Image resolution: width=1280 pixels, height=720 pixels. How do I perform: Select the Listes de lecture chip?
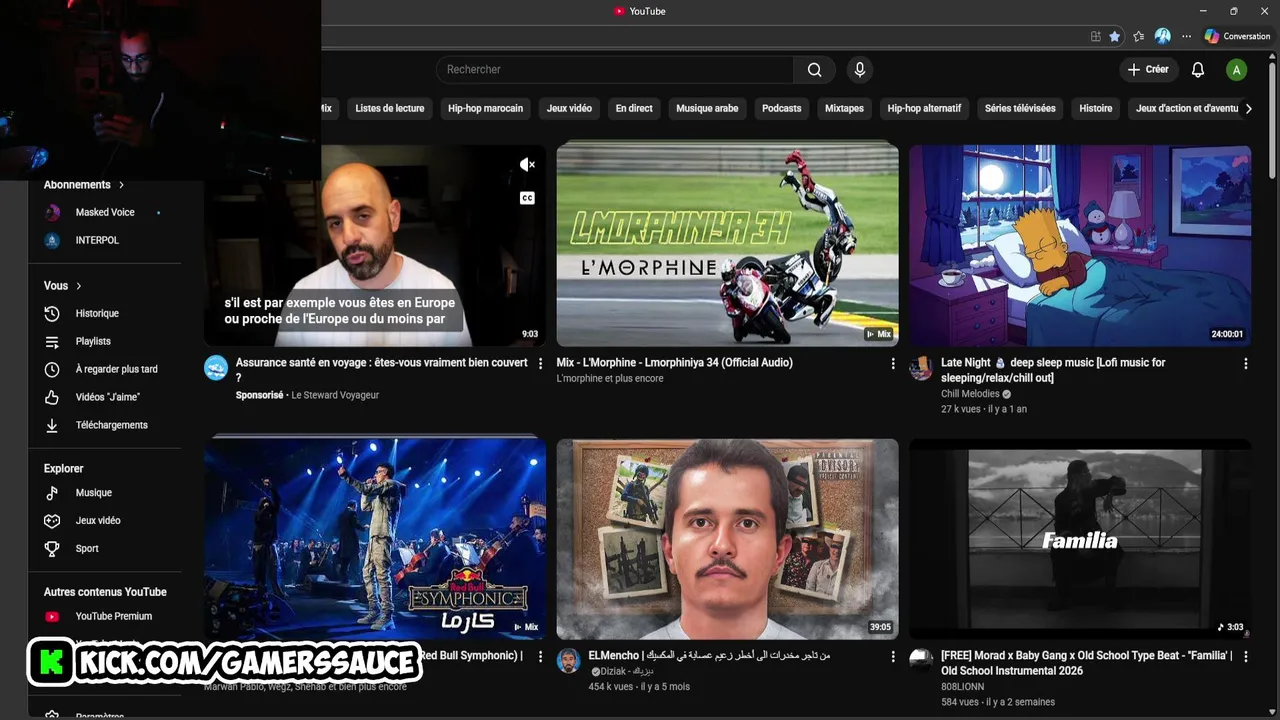point(390,108)
